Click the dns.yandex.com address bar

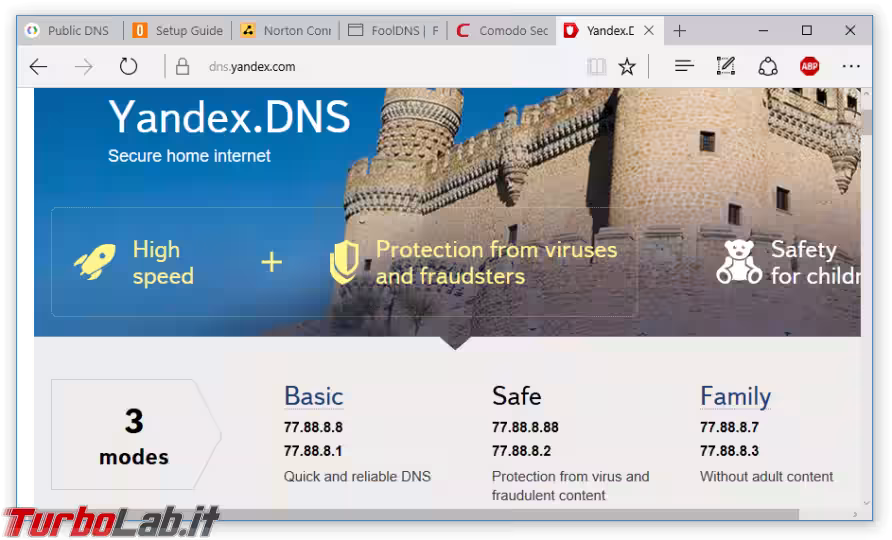pos(252,67)
